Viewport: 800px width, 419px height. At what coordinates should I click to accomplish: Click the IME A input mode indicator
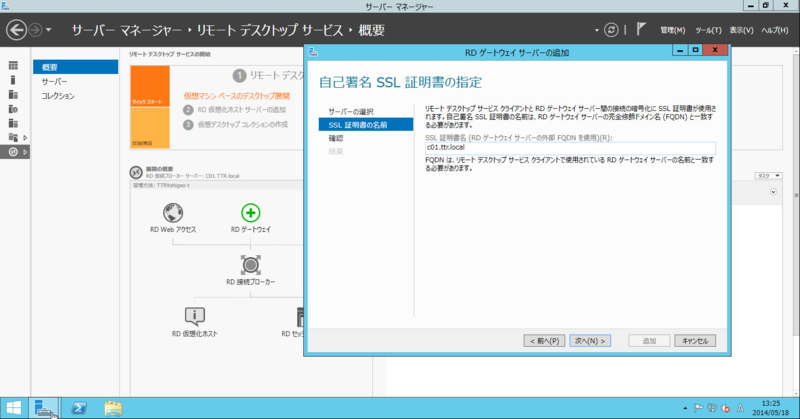click(x=740, y=408)
